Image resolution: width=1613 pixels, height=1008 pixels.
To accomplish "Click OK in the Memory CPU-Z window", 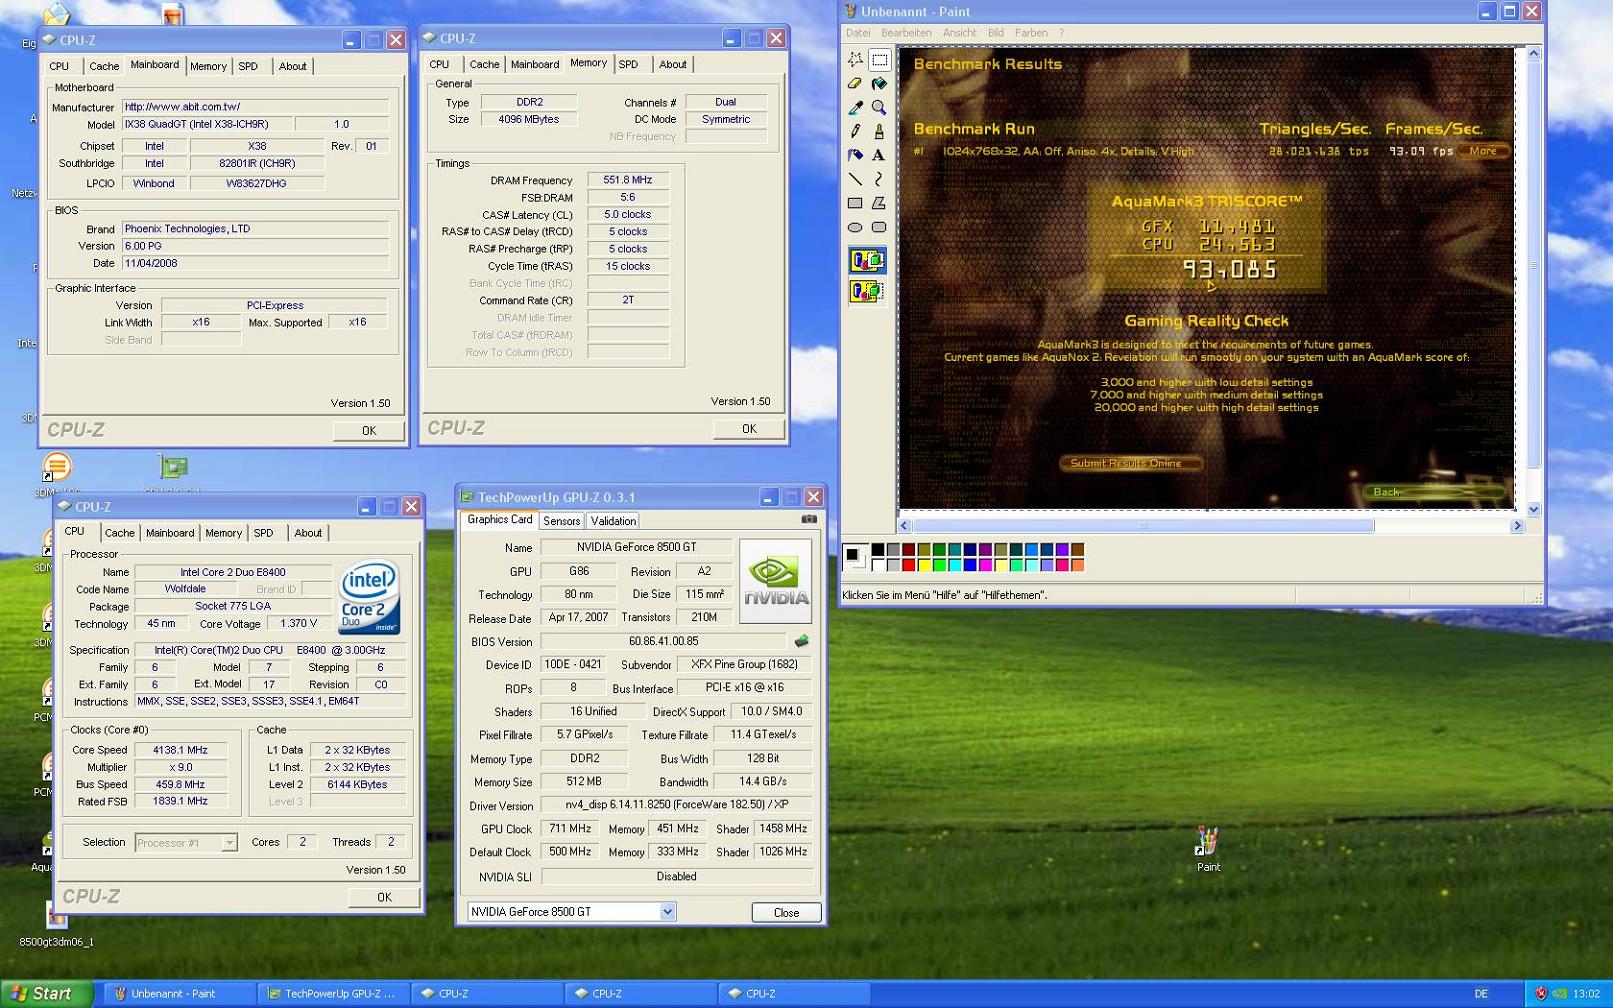I will (749, 429).
